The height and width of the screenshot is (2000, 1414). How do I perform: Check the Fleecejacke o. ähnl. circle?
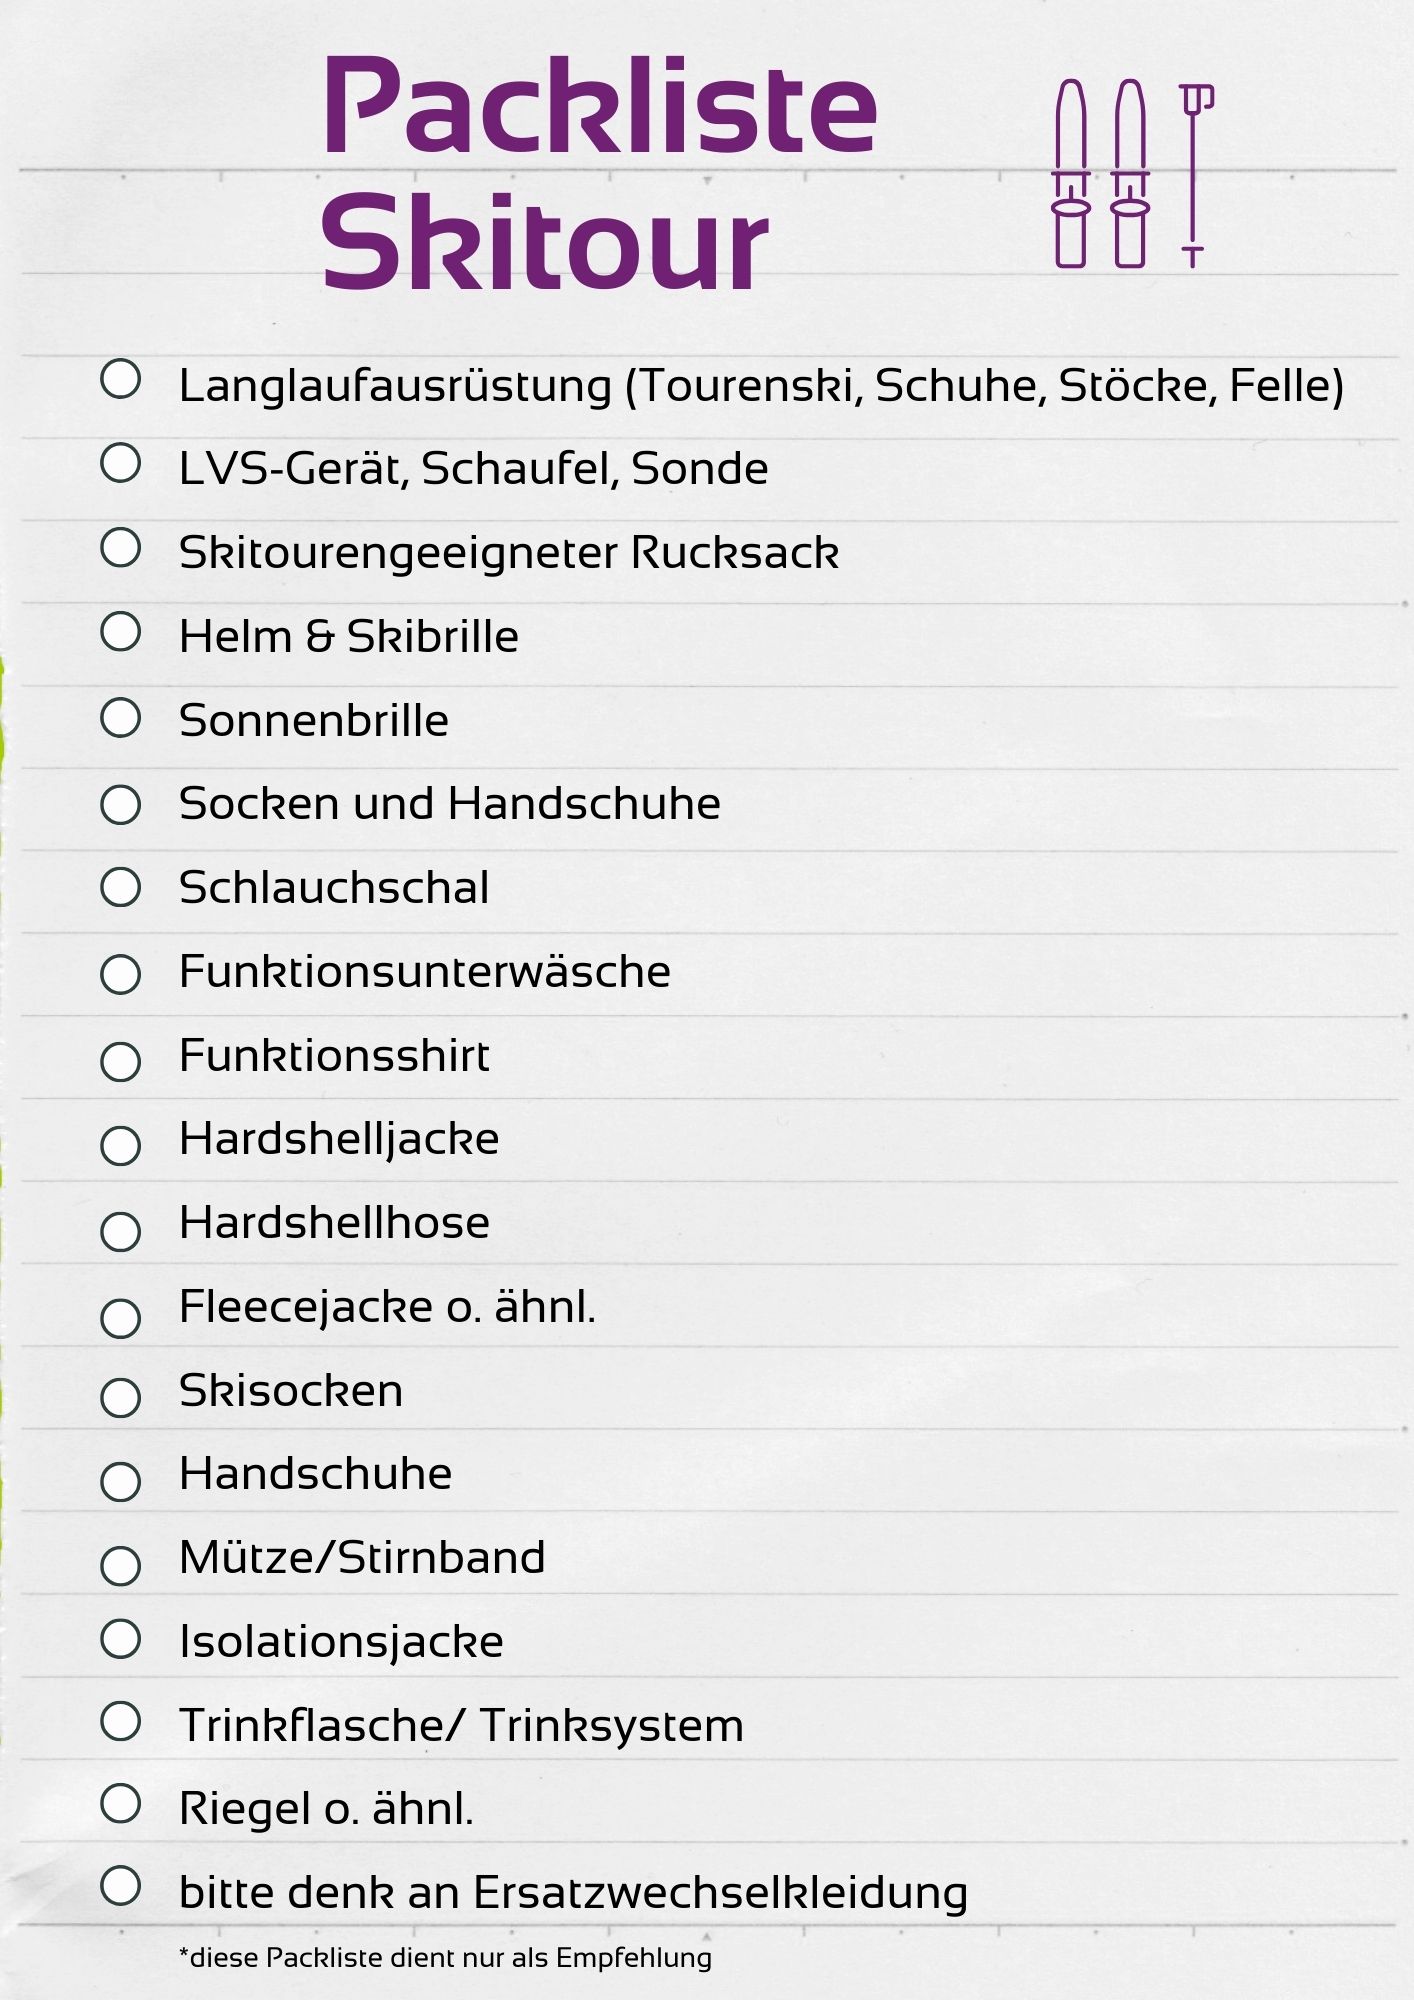click(121, 1318)
